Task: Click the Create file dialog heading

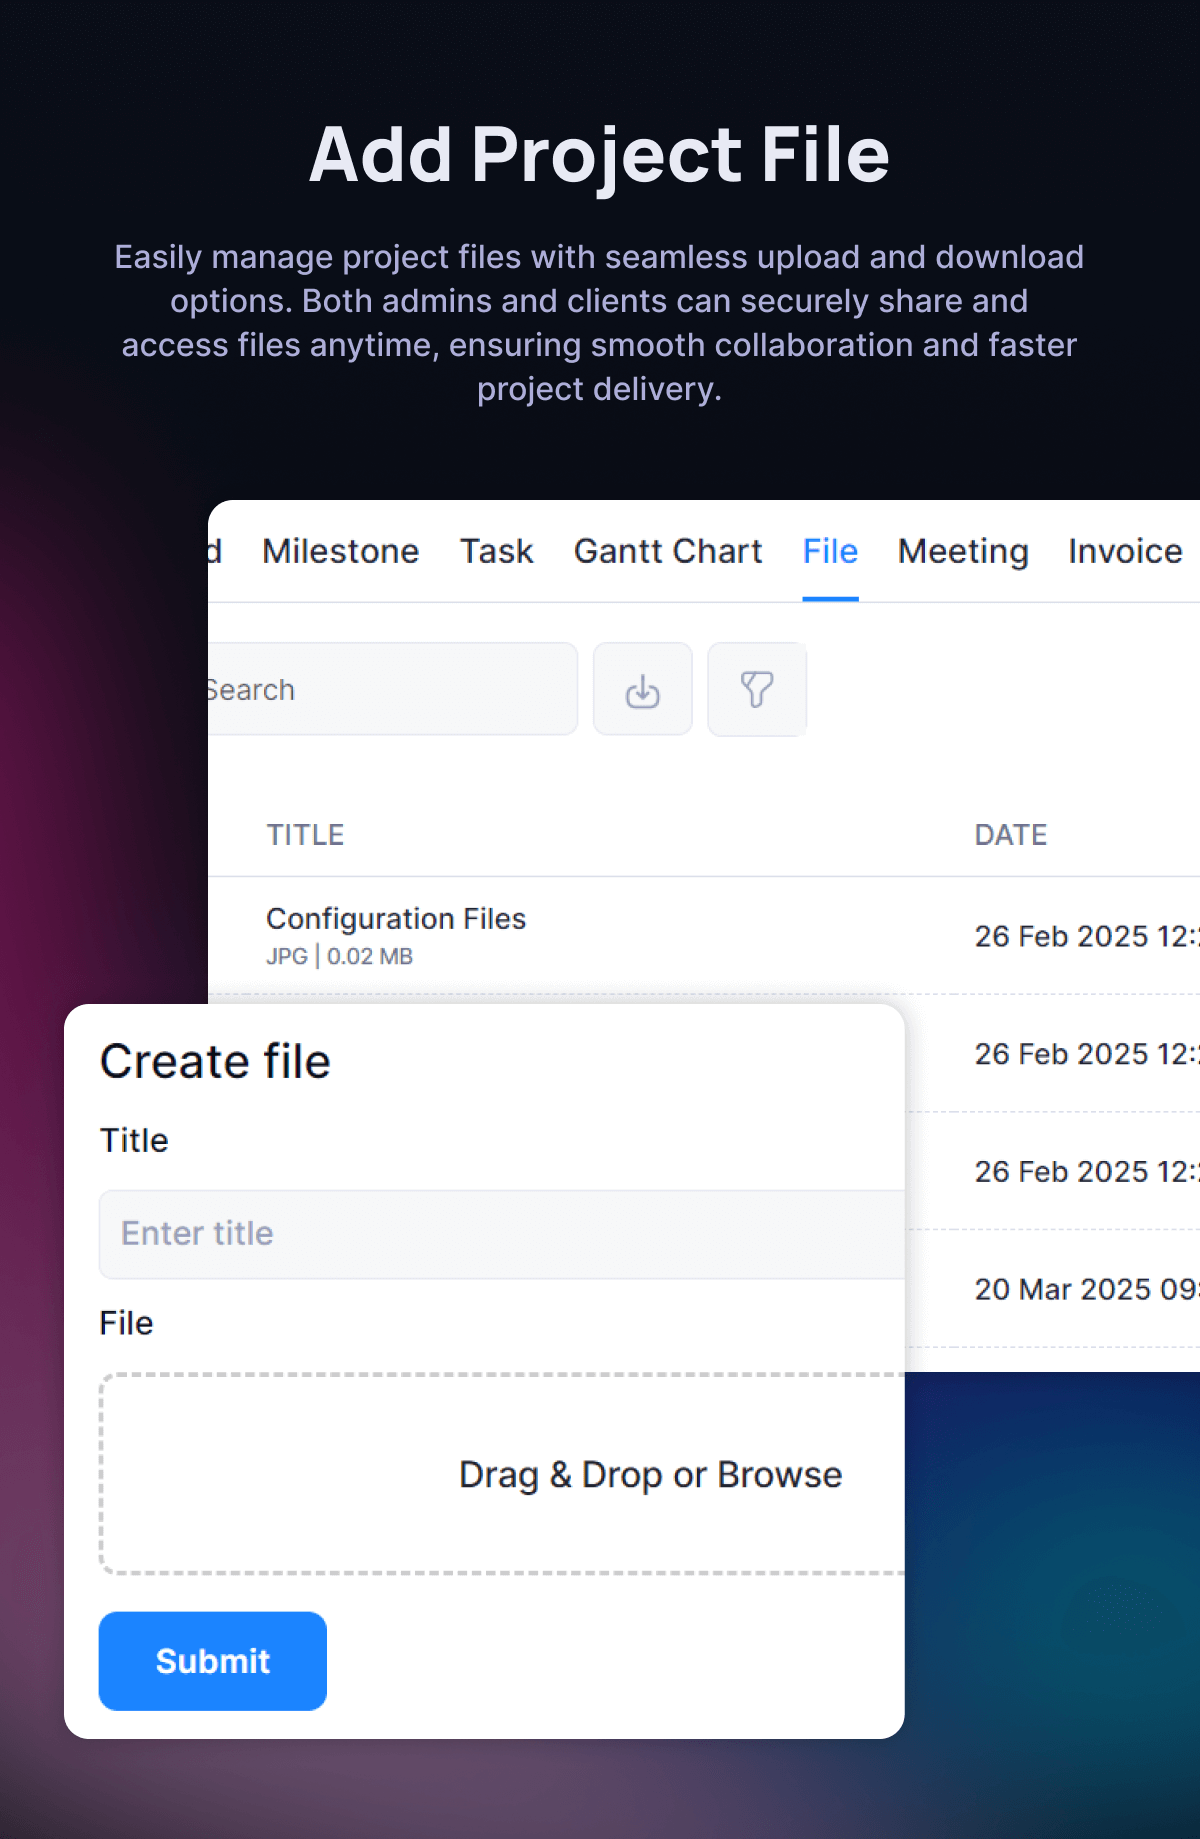Action: pos(215,1061)
